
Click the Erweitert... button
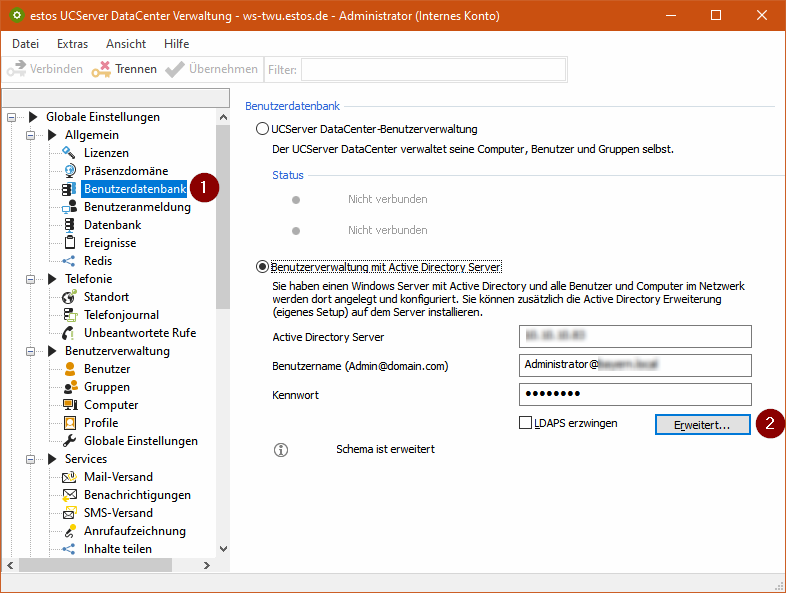(701, 424)
